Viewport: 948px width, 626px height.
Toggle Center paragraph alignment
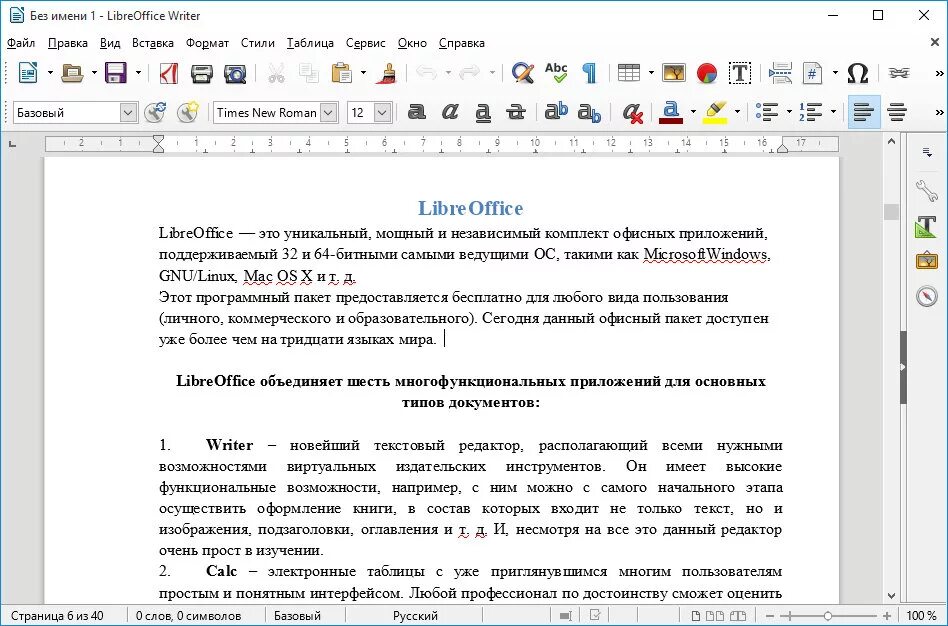pos(897,112)
